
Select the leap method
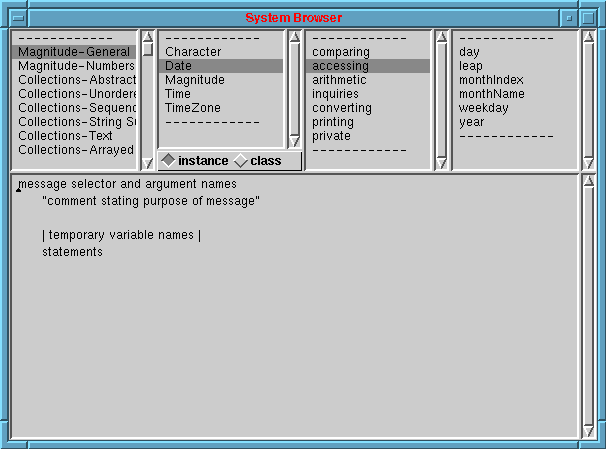click(x=514, y=66)
